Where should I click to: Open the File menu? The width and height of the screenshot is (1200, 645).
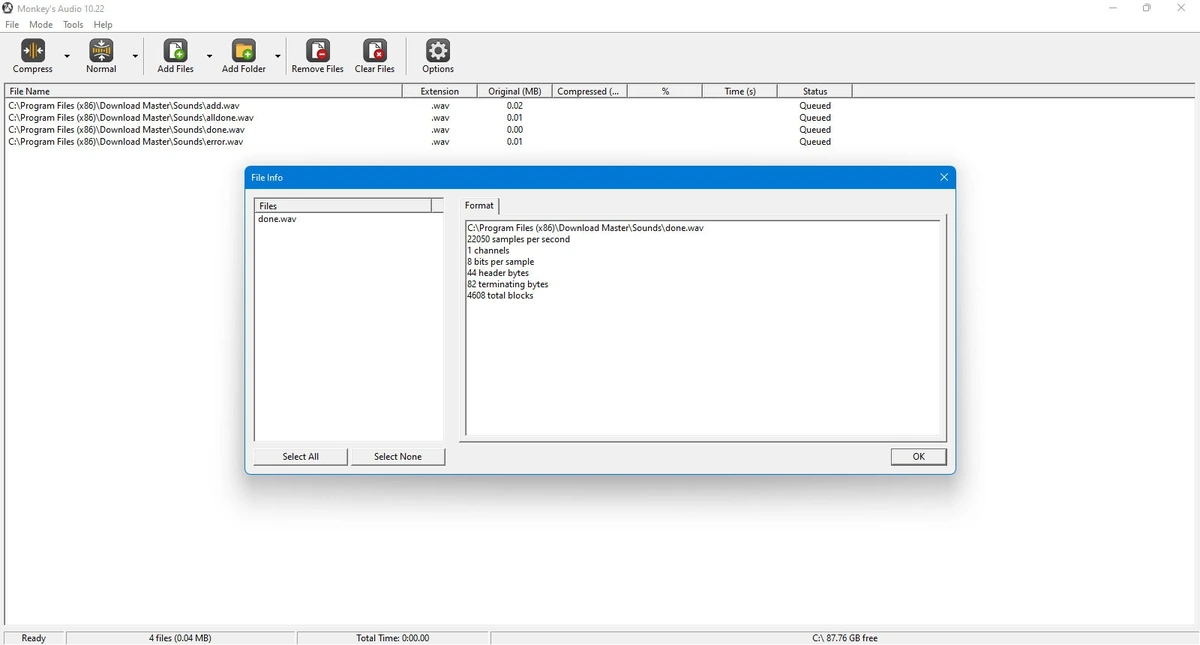point(12,24)
